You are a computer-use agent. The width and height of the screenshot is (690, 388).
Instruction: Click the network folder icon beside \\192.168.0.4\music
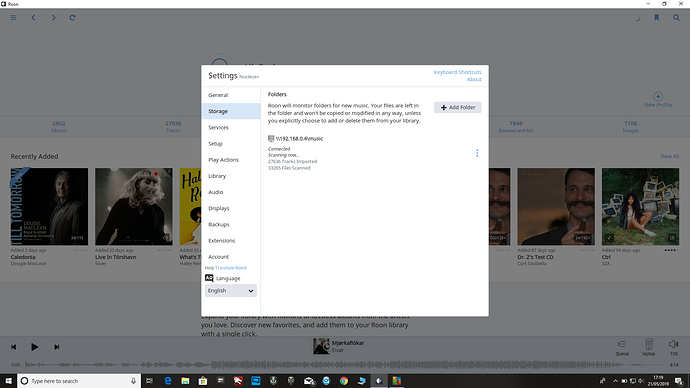click(x=271, y=139)
